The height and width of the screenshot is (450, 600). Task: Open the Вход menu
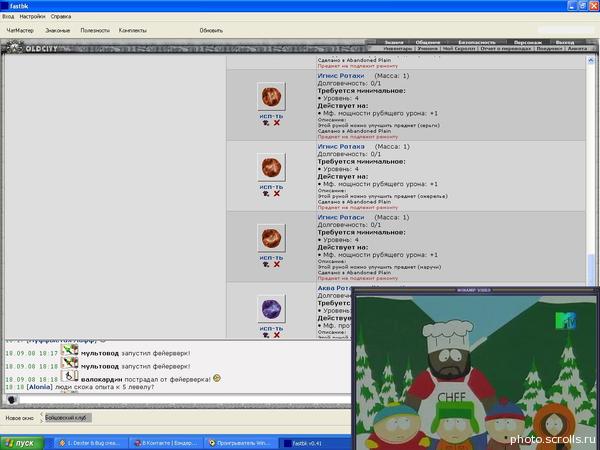[x=8, y=16]
